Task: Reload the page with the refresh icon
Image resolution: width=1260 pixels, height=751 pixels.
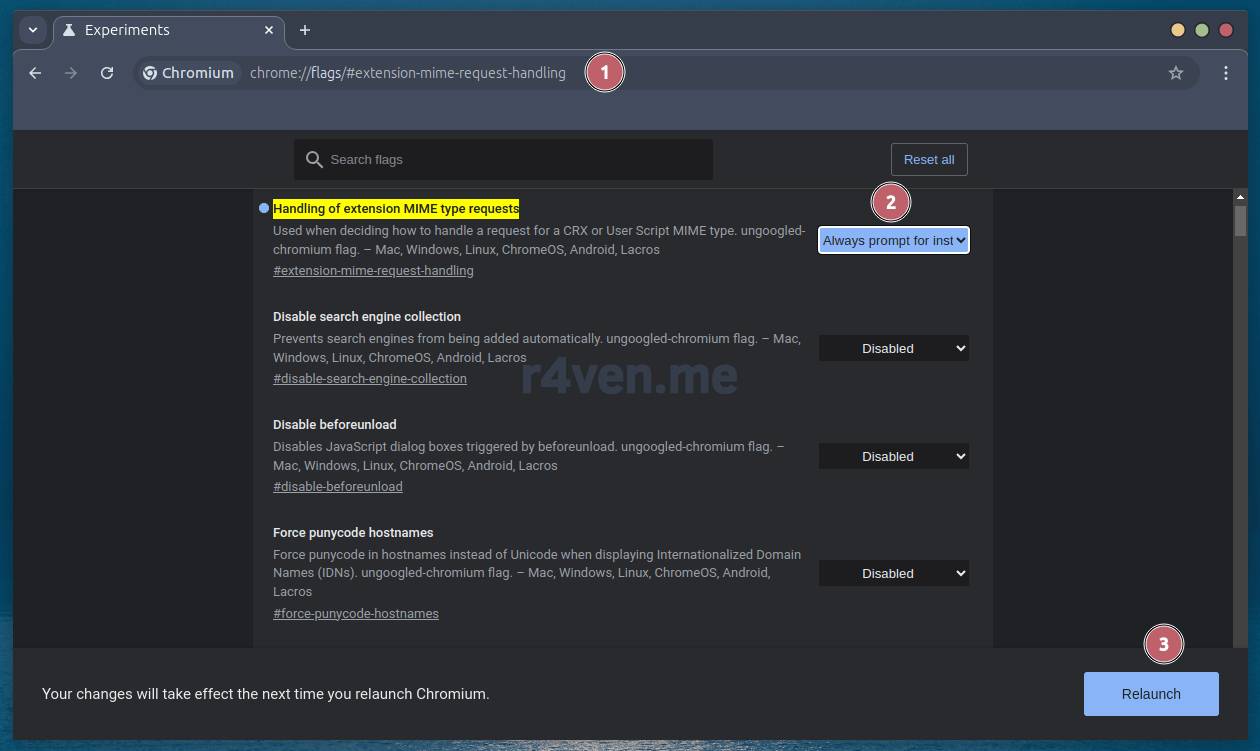Action: pyautogui.click(x=107, y=73)
